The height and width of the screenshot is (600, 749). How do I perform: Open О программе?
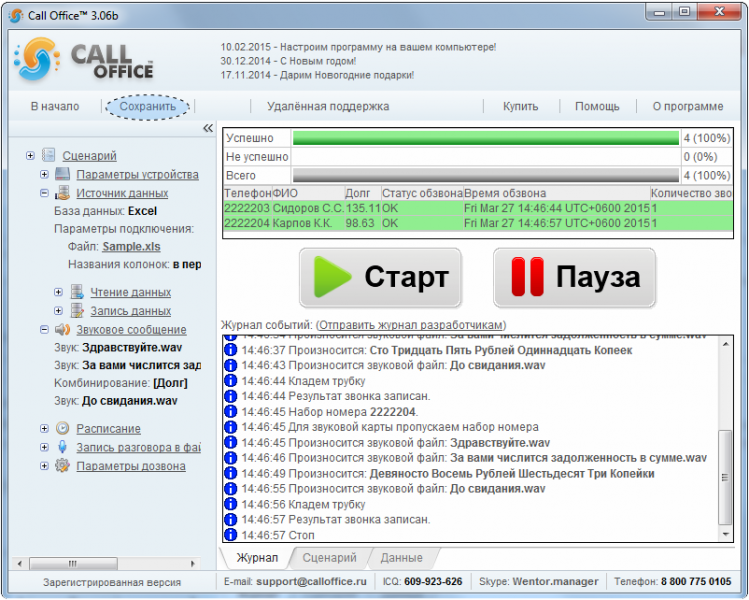688,107
